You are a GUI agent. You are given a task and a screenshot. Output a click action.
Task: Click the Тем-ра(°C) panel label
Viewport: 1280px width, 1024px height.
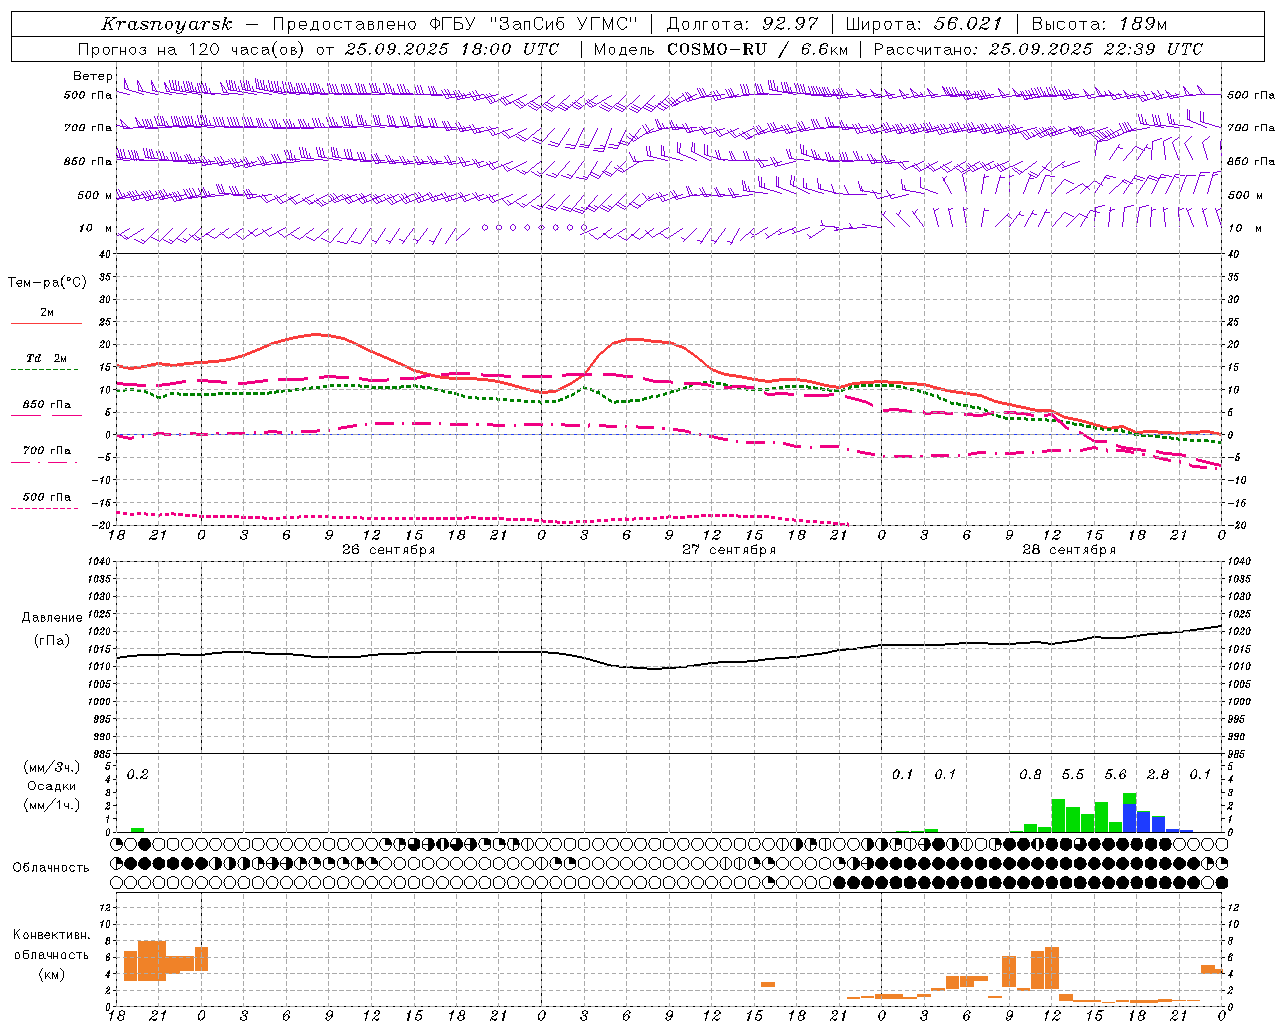47,283
